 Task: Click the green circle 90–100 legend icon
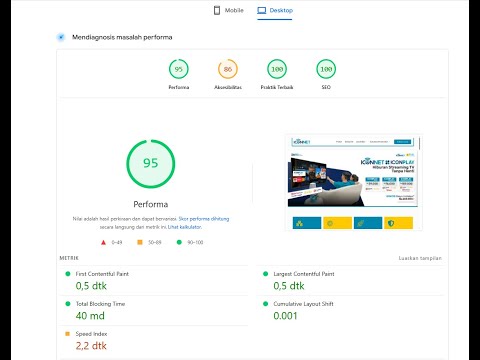[x=179, y=242]
